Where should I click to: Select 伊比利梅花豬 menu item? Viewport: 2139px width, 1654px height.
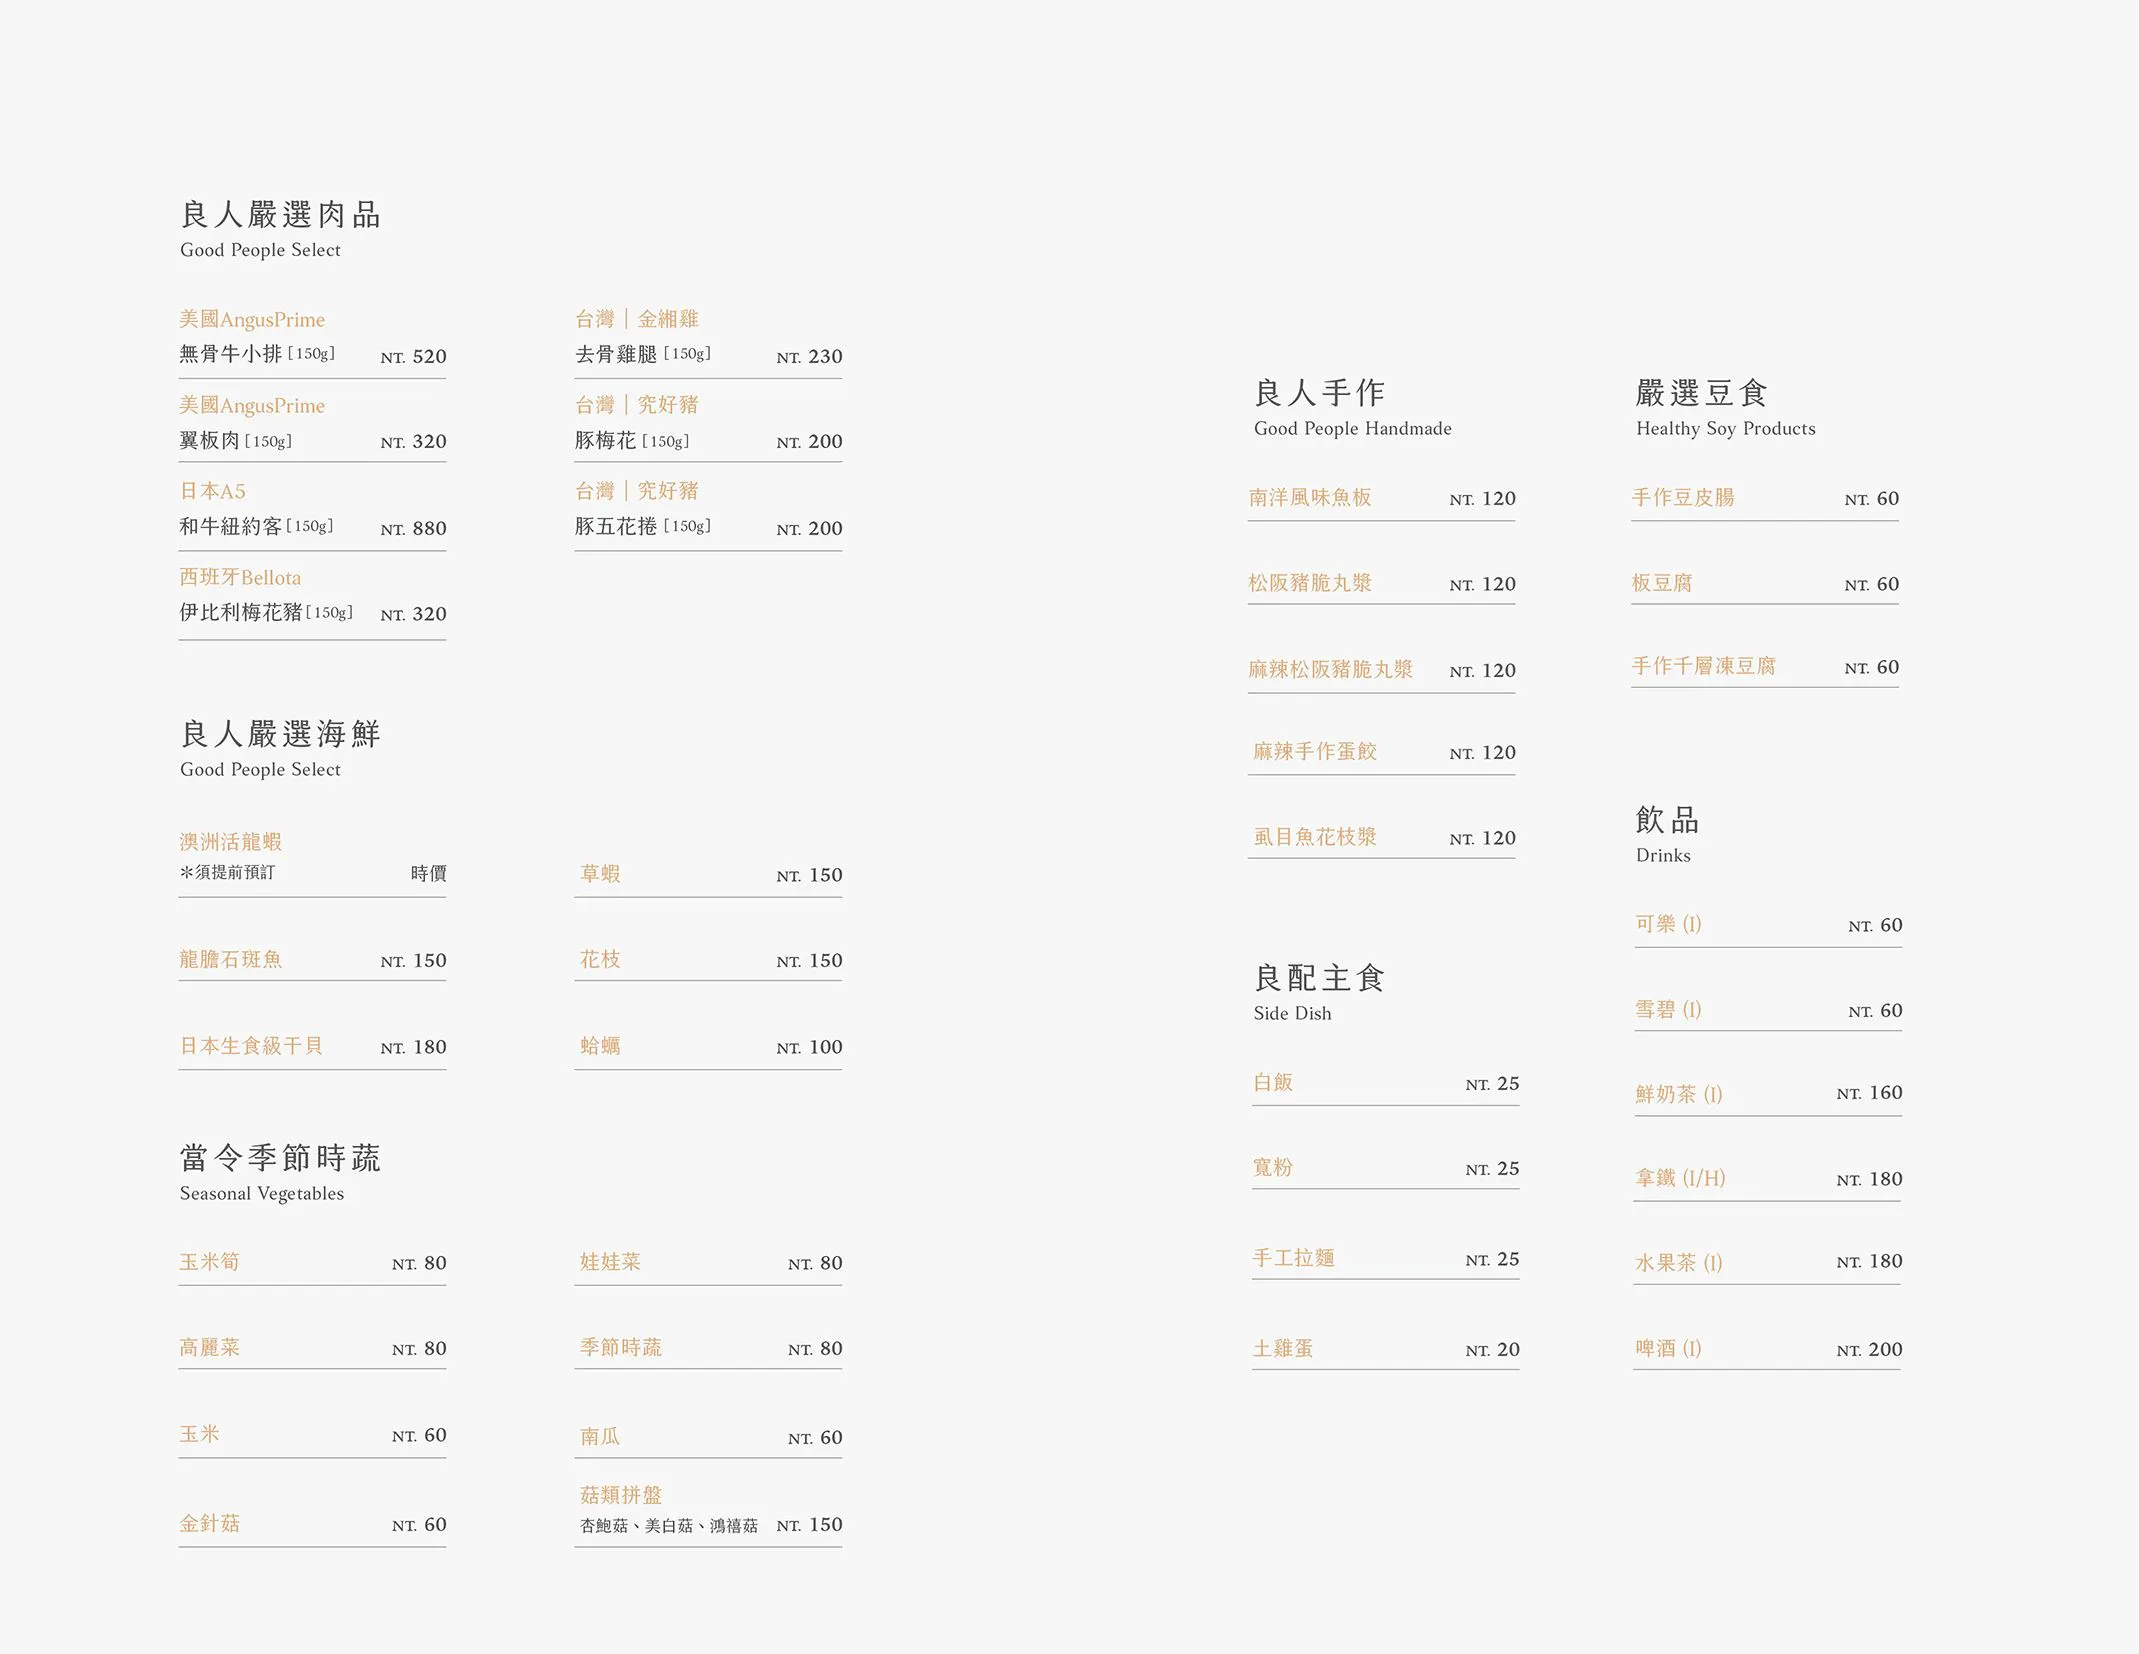click(x=241, y=612)
